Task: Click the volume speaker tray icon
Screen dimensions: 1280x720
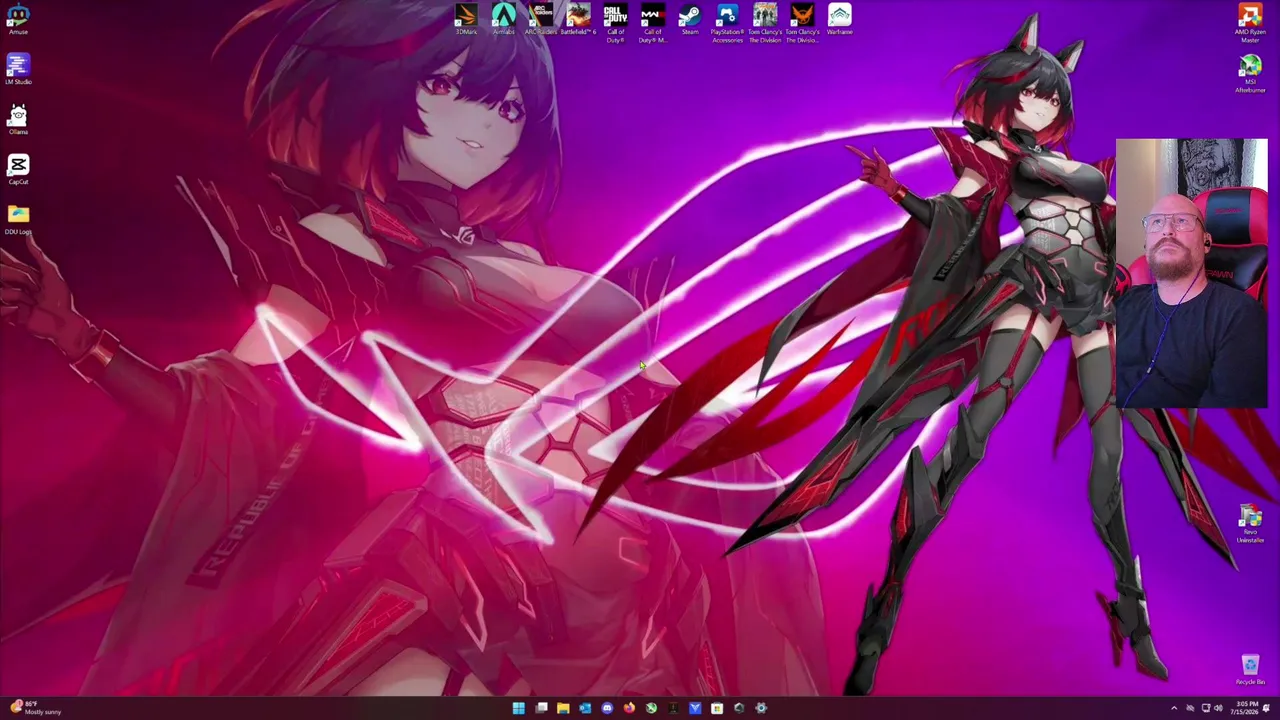Action: (x=1218, y=708)
